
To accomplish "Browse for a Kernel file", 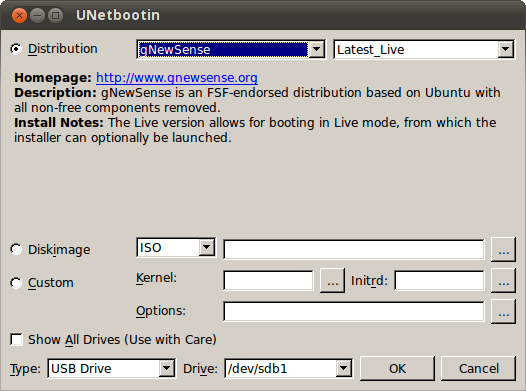I will click(x=332, y=280).
